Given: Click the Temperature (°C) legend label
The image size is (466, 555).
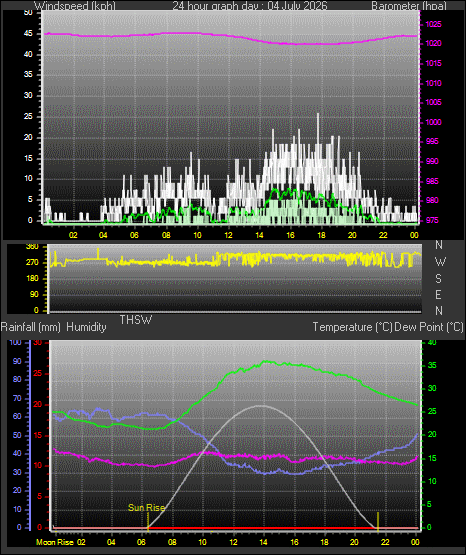Looking at the screenshot, I should click(x=352, y=327).
